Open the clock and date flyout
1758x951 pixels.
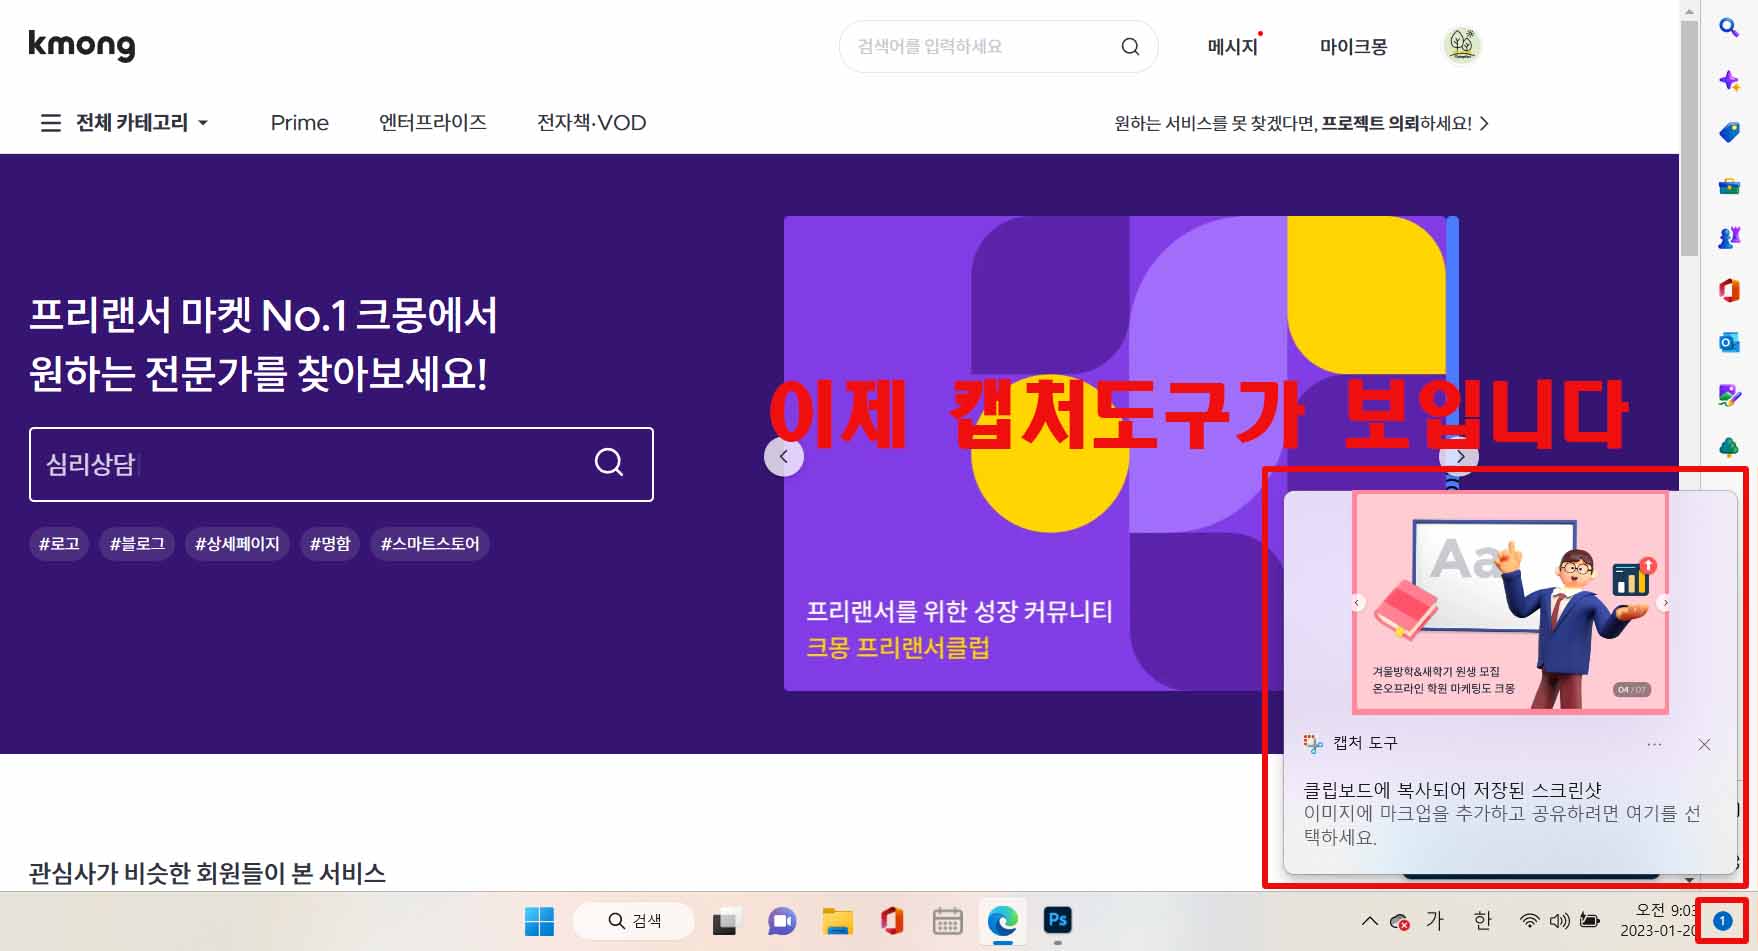pos(1658,921)
